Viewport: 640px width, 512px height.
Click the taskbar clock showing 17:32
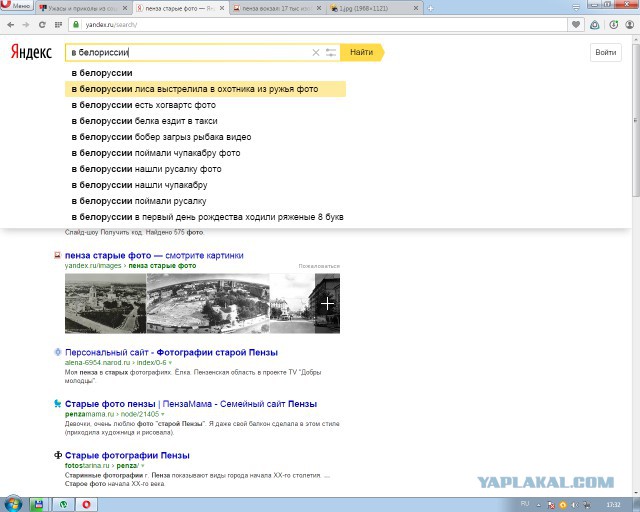pyautogui.click(x=613, y=505)
